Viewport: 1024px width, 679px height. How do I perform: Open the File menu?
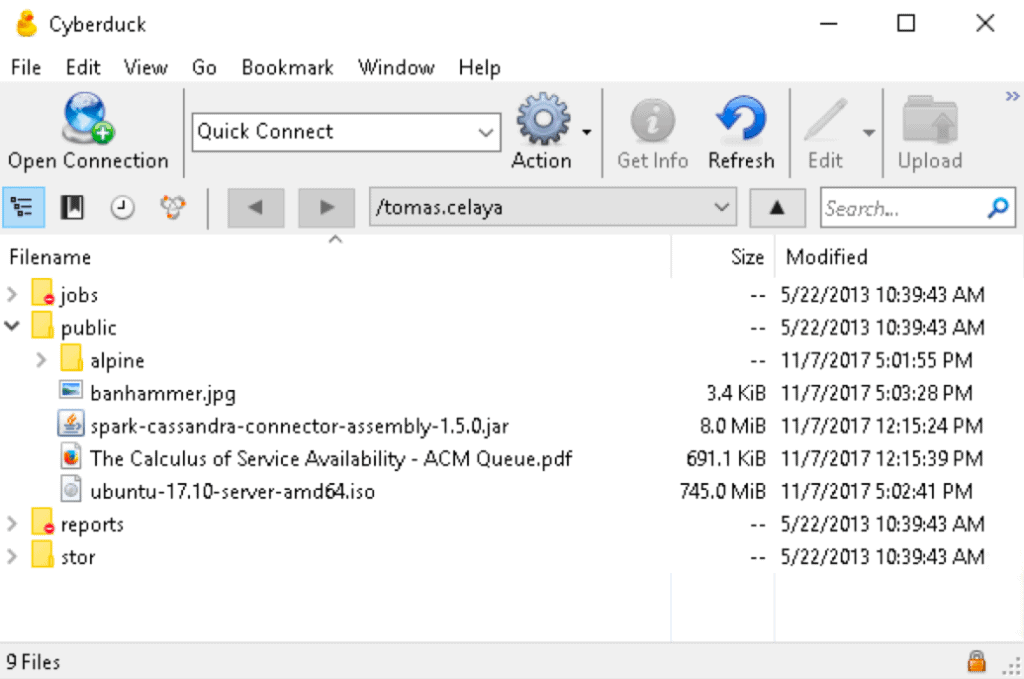pos(26,67)
